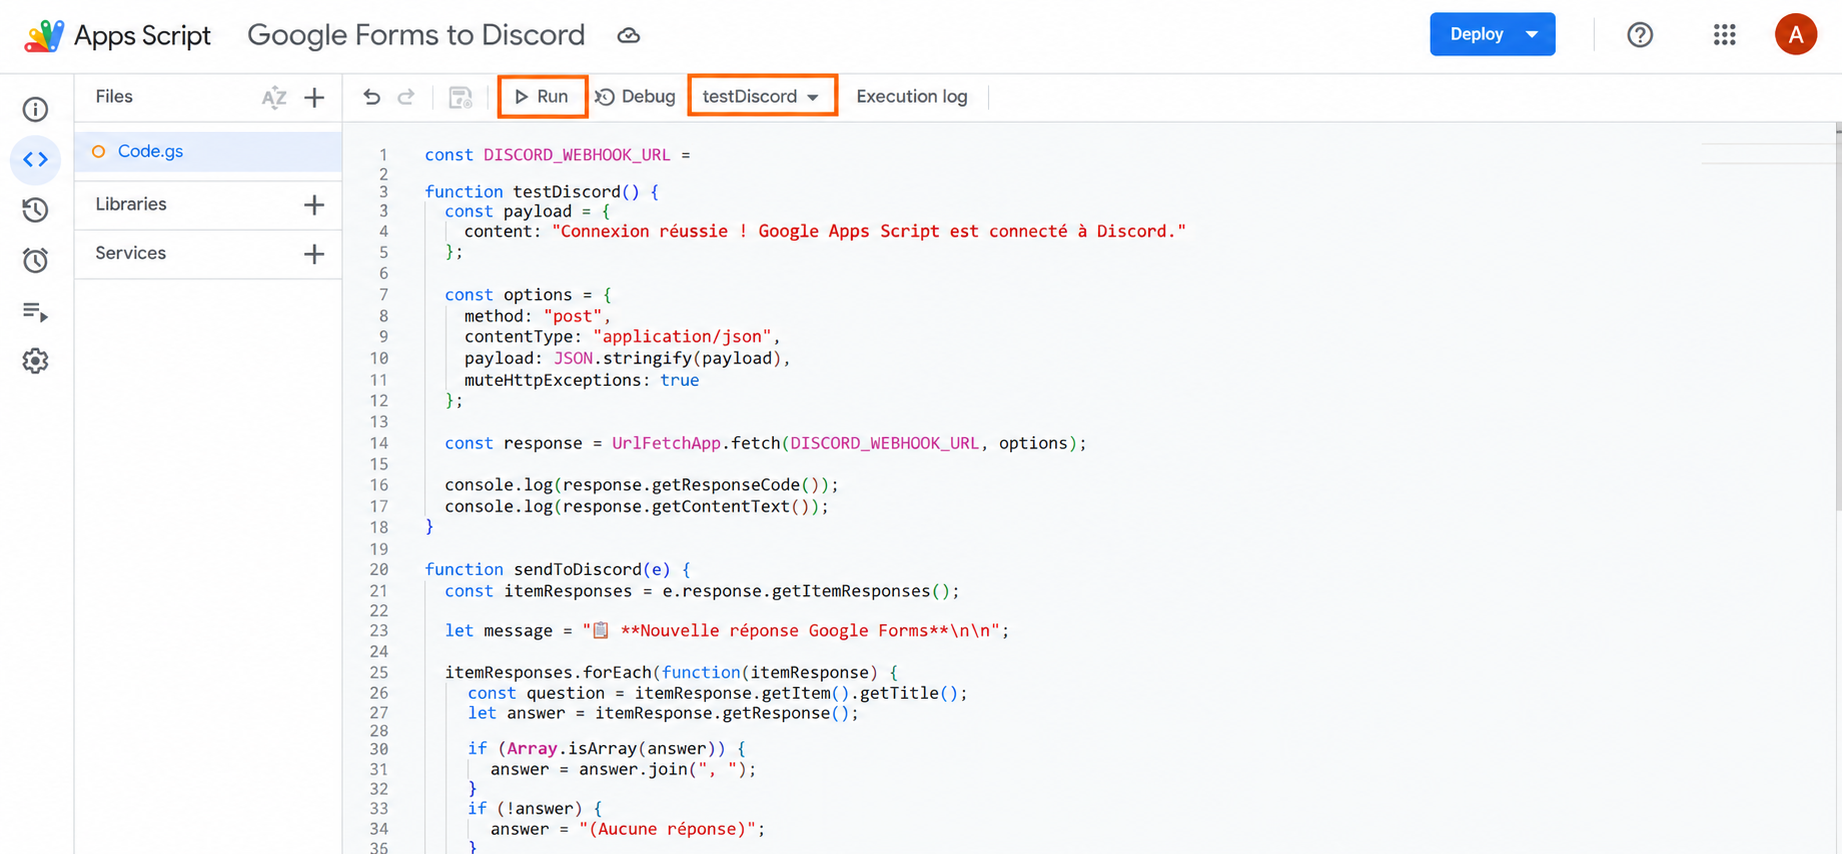Add a new file with plus icon
This screenshot has height=854, width=1842.
point(314,97)
